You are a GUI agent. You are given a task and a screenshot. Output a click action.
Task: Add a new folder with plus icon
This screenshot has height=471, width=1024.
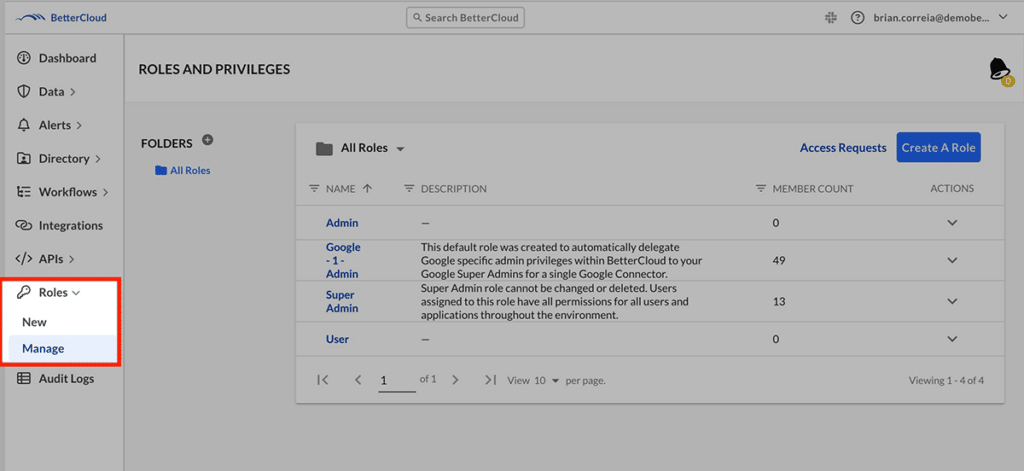(208, 139)
